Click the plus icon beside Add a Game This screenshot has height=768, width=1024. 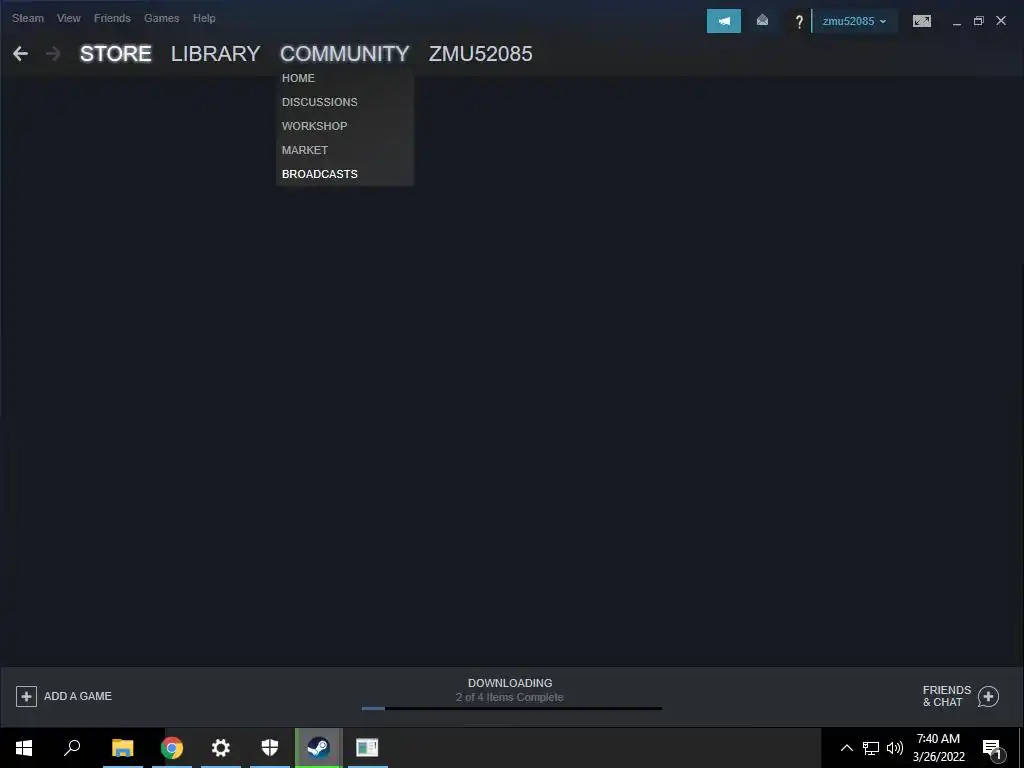point(26,696)
